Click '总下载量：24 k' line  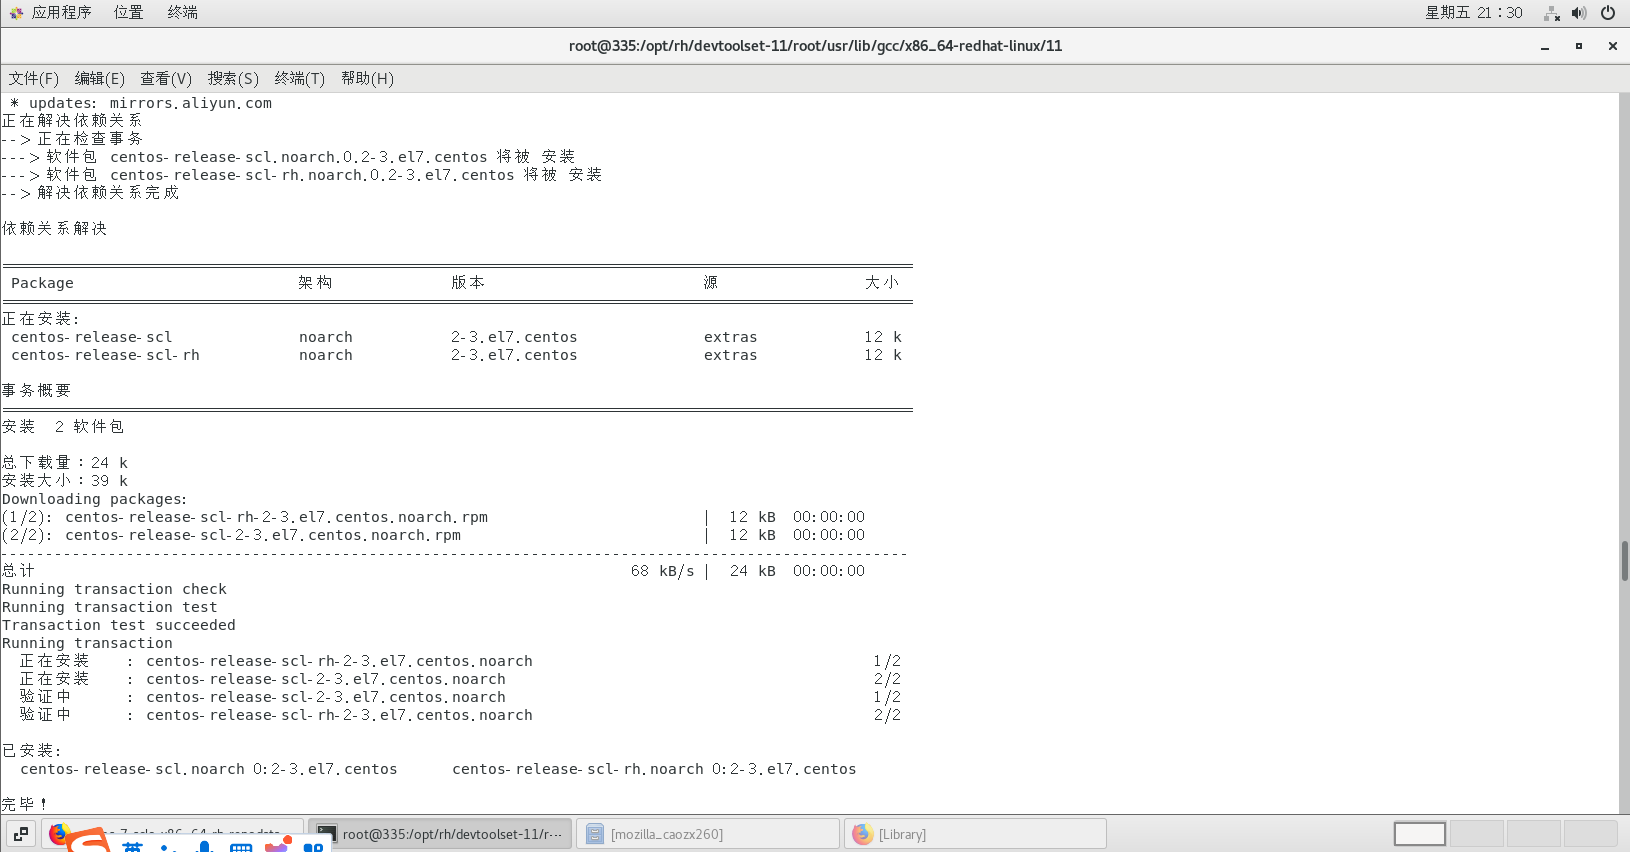coord(65,463)
